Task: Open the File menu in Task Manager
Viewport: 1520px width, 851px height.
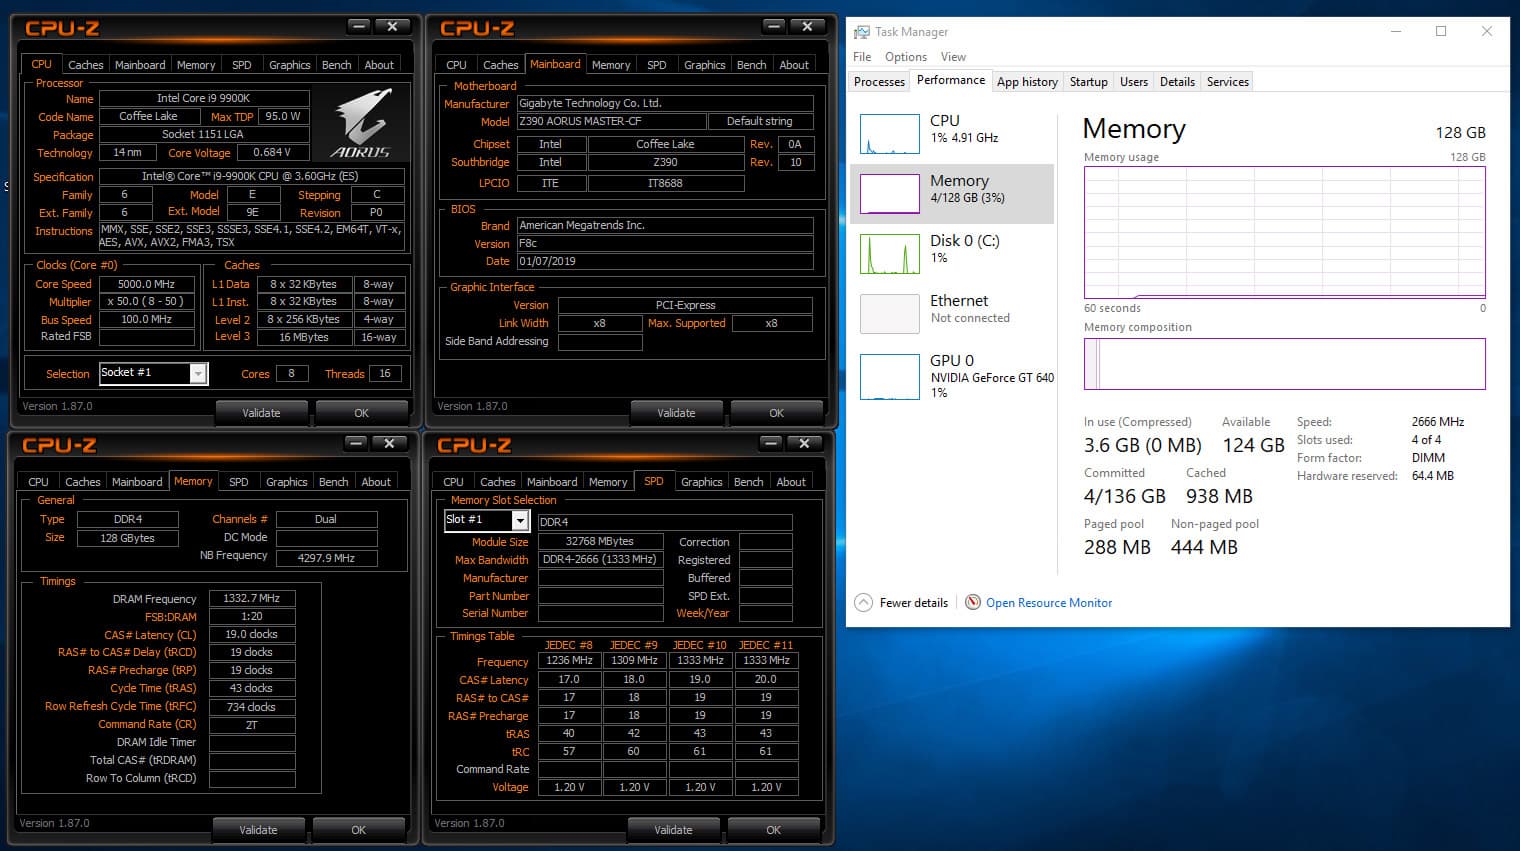Action: (862, 57)
